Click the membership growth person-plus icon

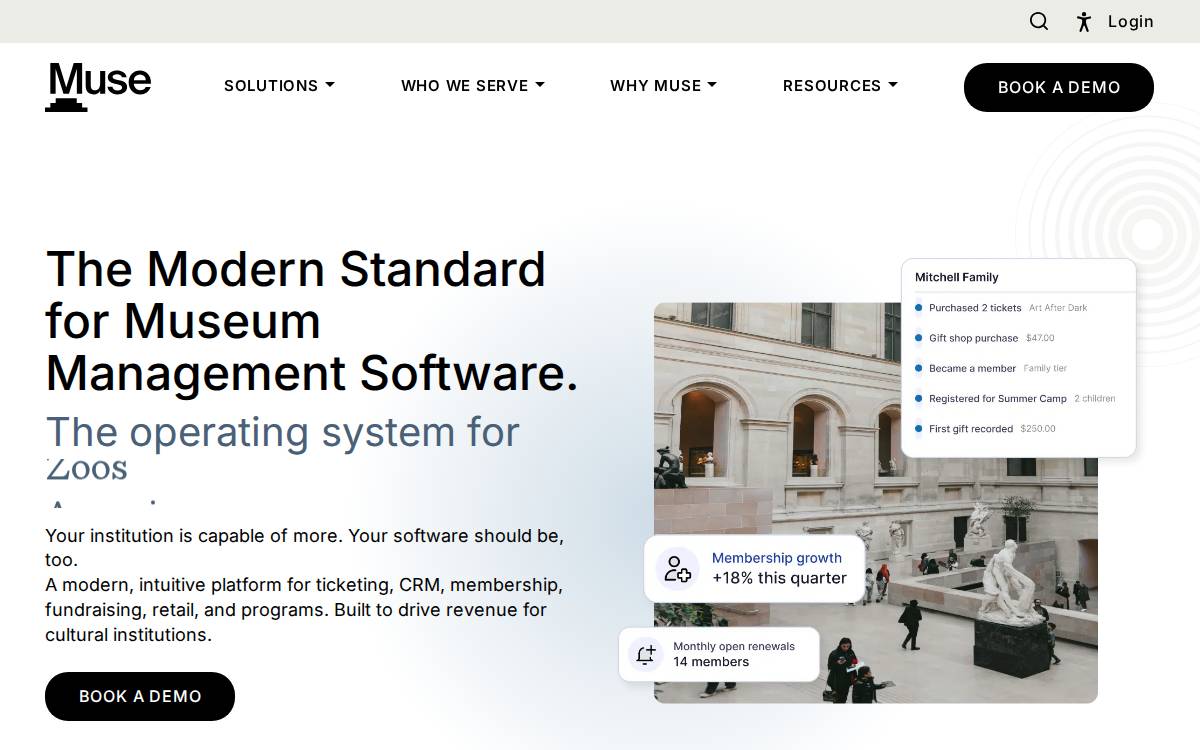(x=678, y=569)
